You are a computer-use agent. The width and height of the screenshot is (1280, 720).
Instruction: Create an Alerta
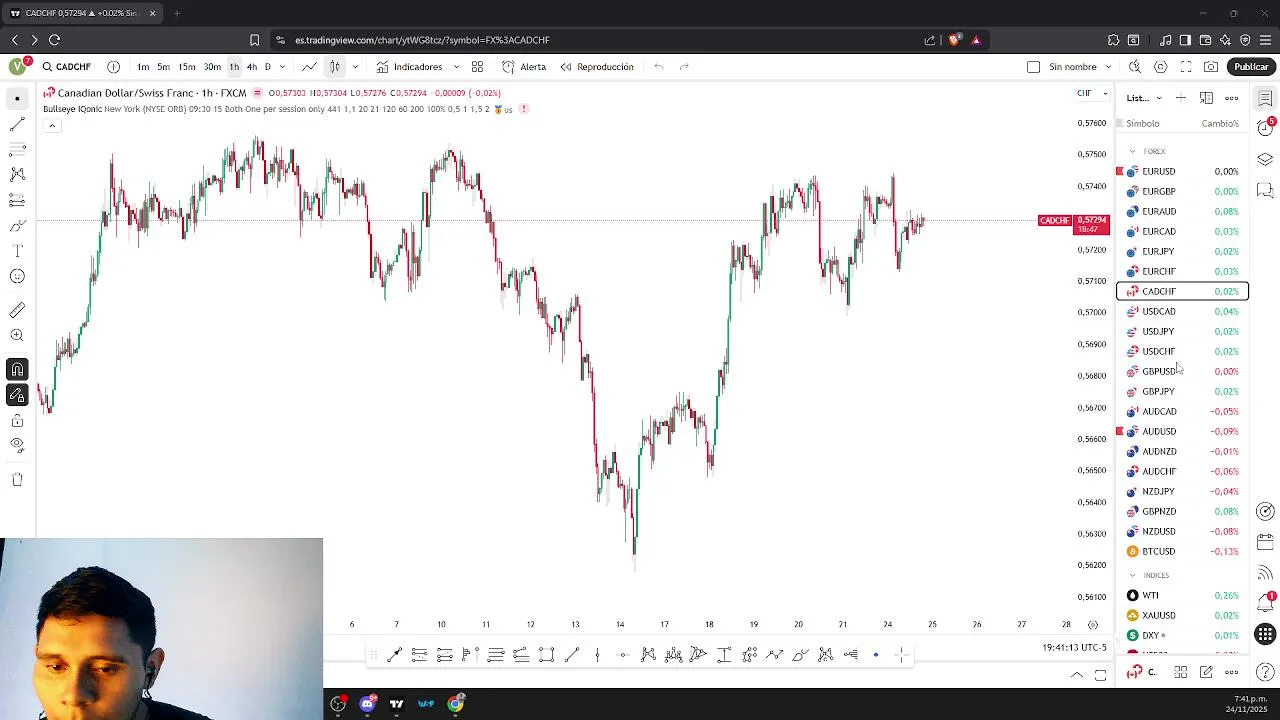tap(524, 67)
